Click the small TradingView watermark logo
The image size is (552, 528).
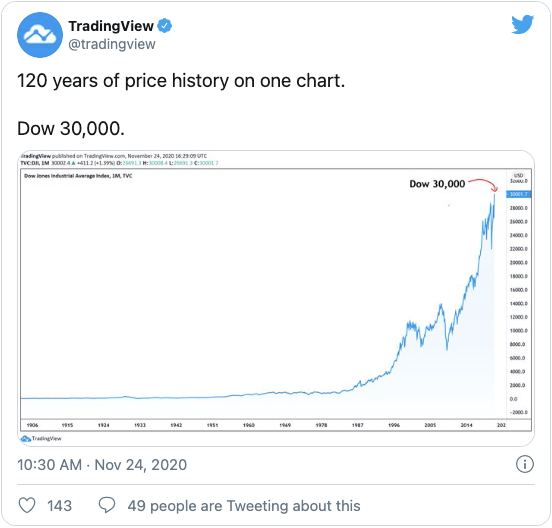pyautogui.click(x=41, y=439)
